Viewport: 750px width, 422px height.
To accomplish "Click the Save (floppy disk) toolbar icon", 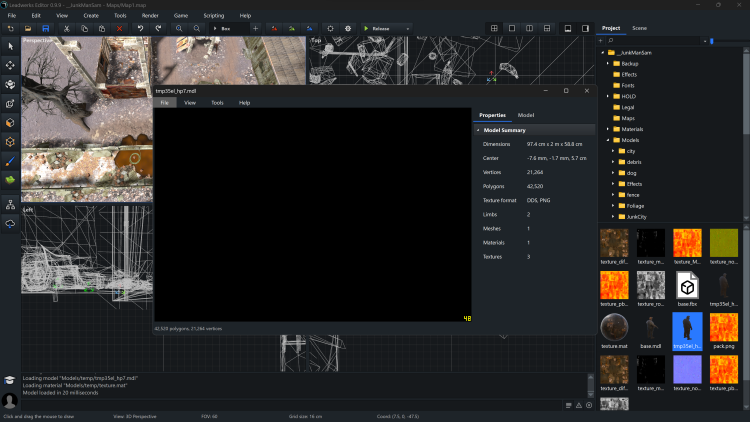I will point(46,28).
